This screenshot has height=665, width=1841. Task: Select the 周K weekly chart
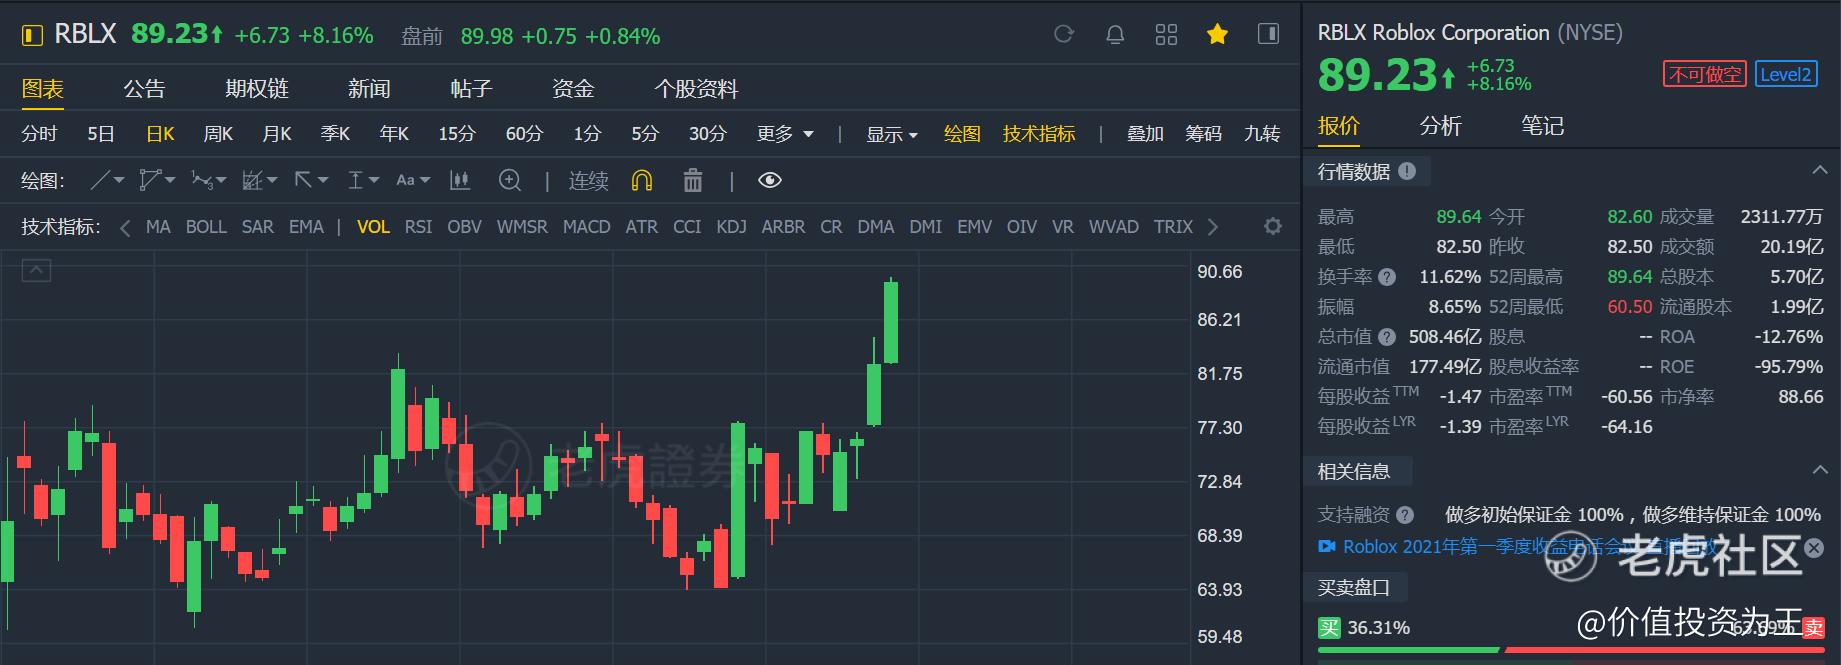point(218,134)
